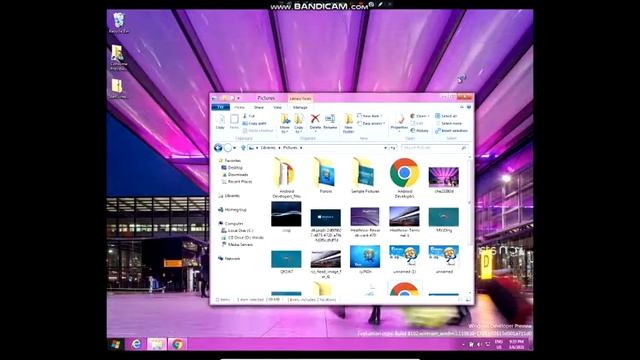
Task: Click the Back navigation button
Action: (218, 148)
